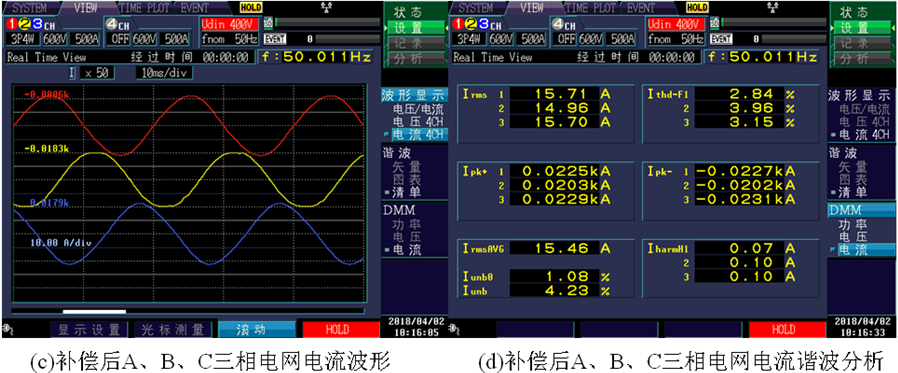The width and height of the screenshot is (898, 373).
Task: Click memory card icon next to Udin 400V on waveform screen
Action: click(267, 22)
